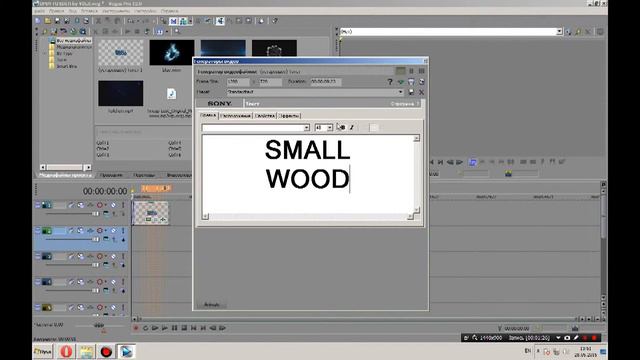Click the playback rate slider below track list
This screenshot has width=640, height=360.
tap(99, 326)
